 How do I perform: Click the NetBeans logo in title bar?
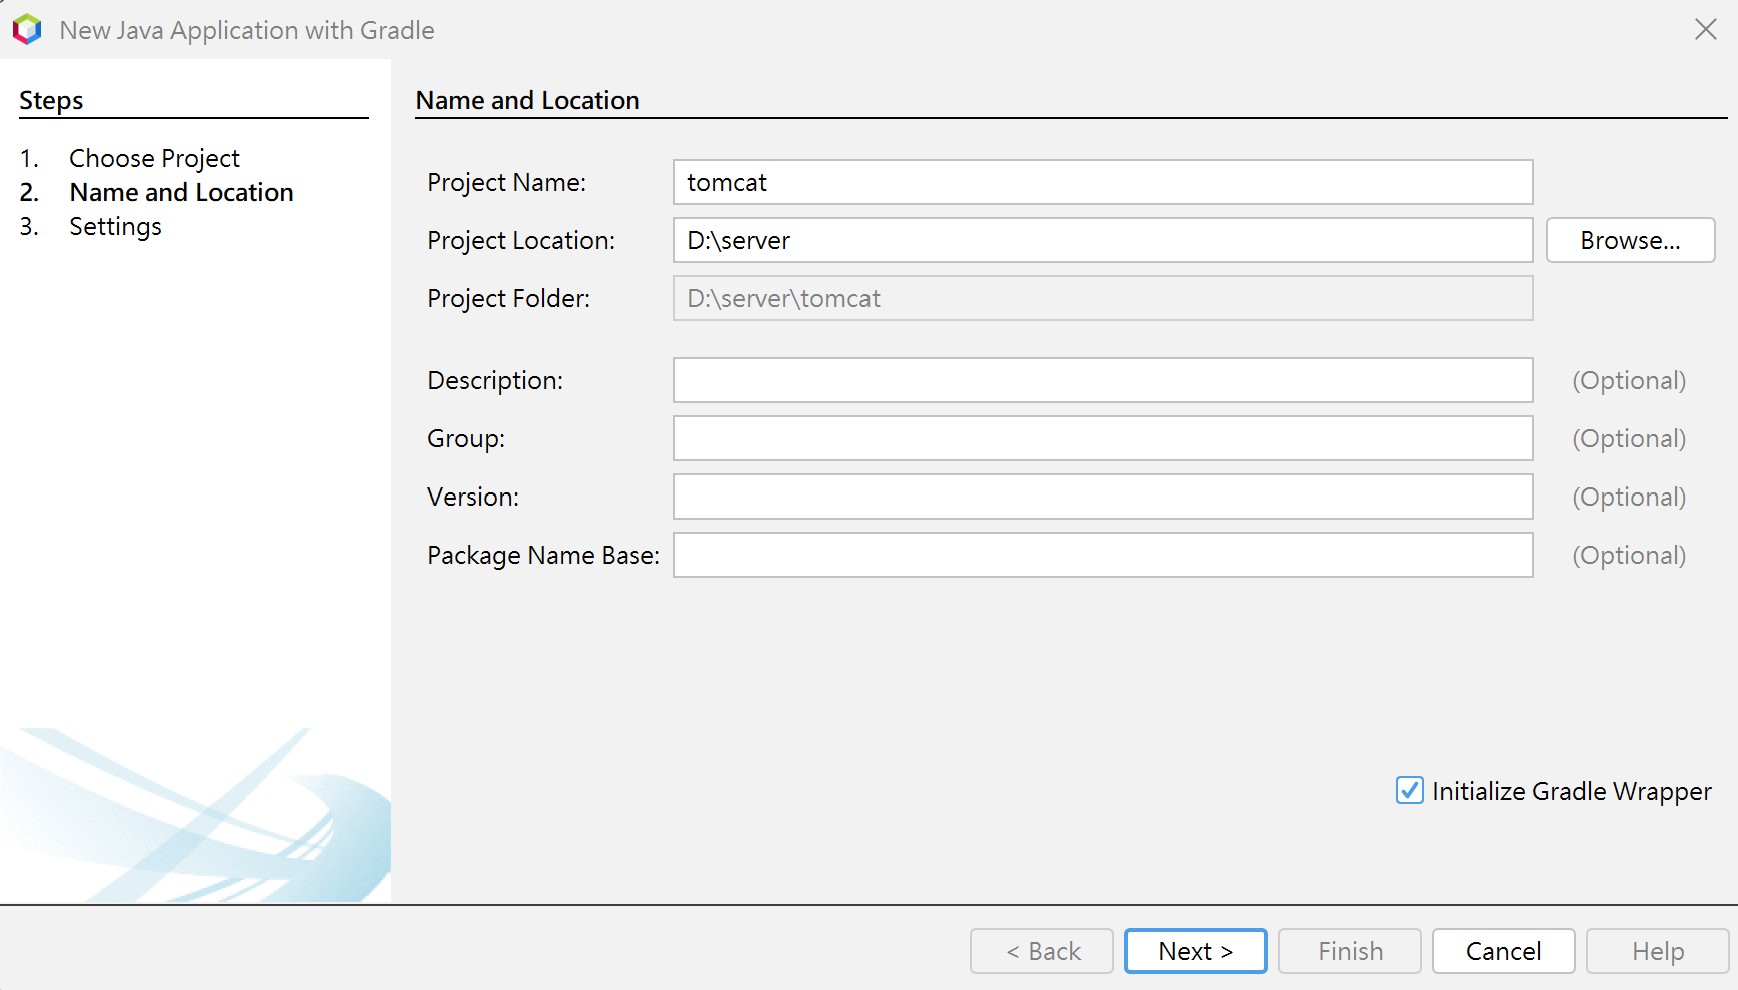coord(27,30)
